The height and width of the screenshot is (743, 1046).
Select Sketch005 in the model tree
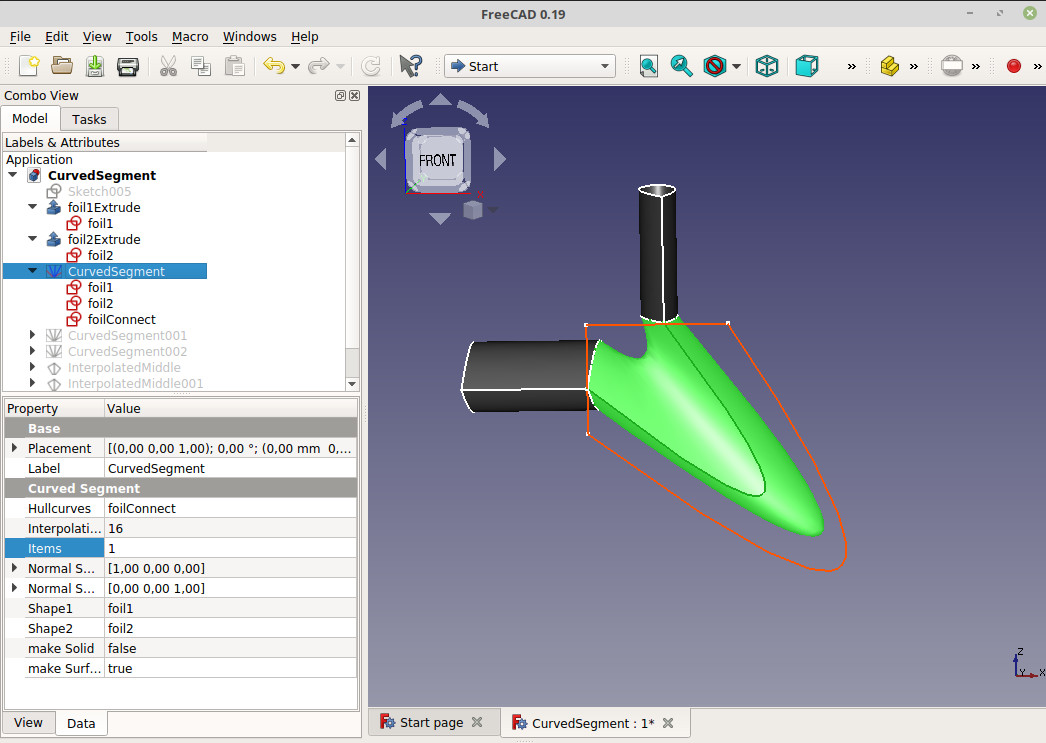(x=99, y=191)
